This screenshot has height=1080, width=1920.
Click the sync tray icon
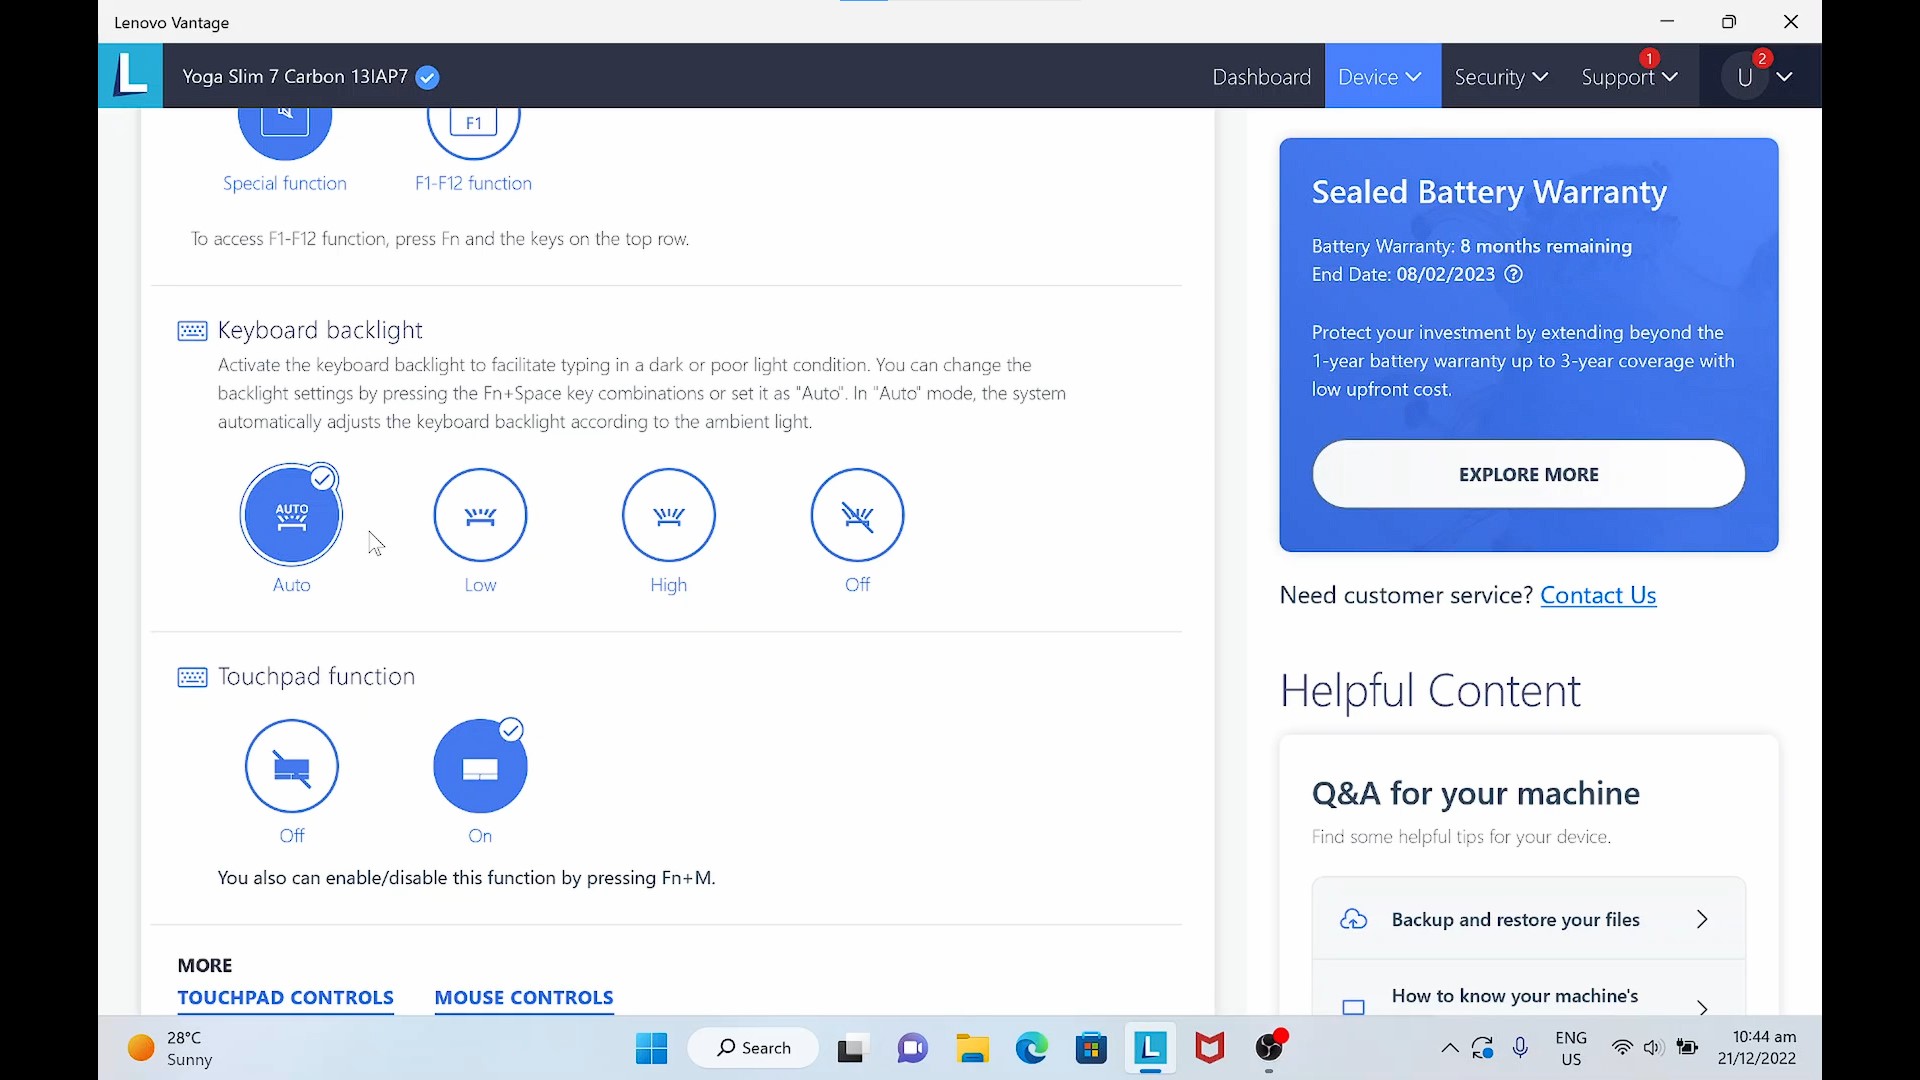[1483, 1048]
